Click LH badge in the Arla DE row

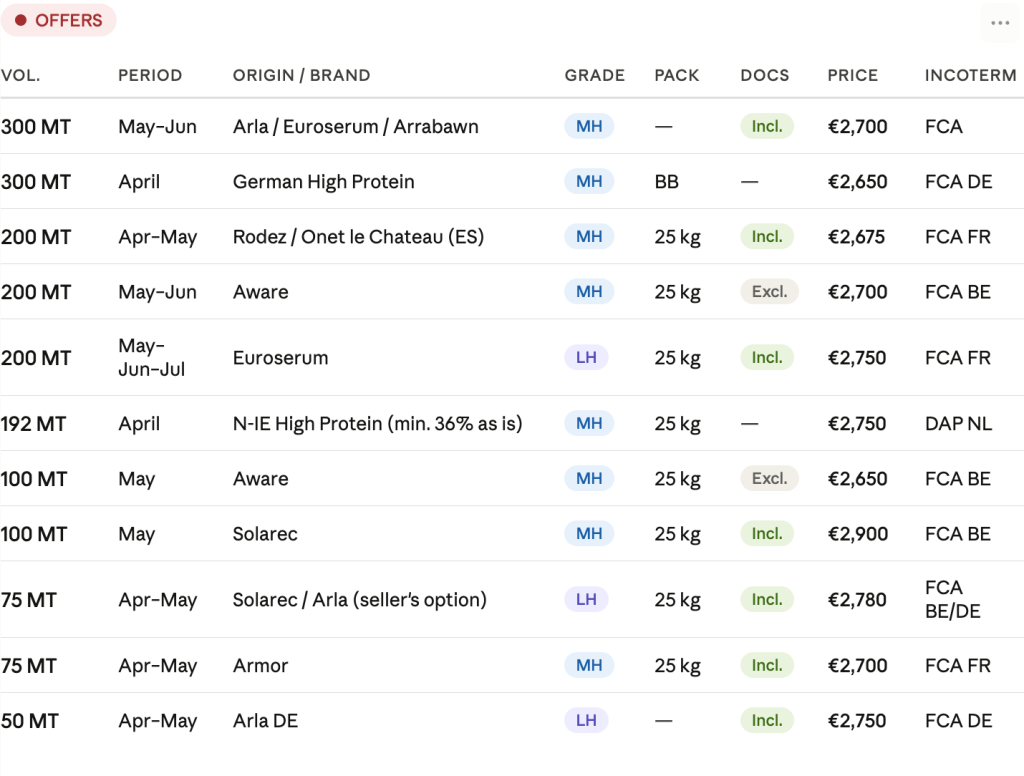[586, 720]
